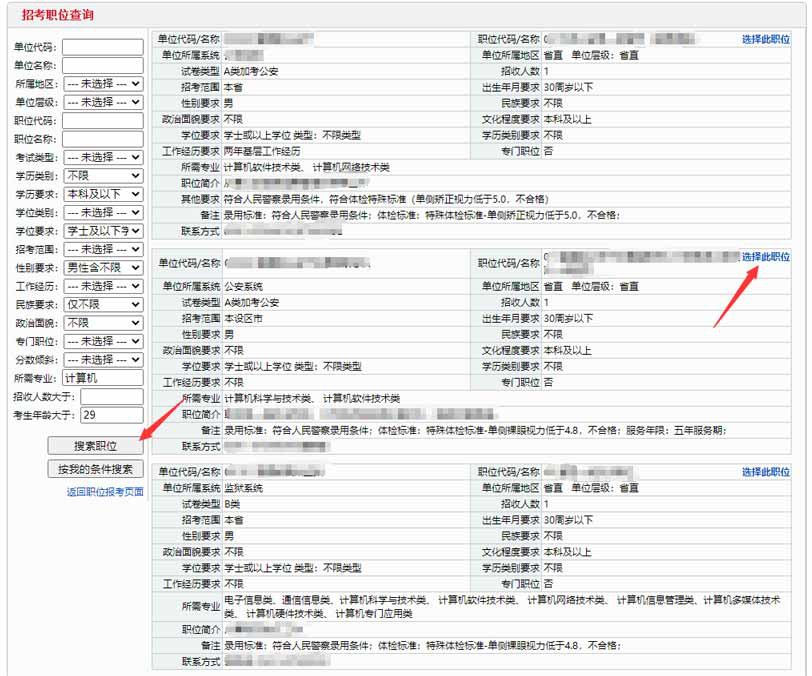Click the 按我的条件搜索 button

click(x=95, y=469)
